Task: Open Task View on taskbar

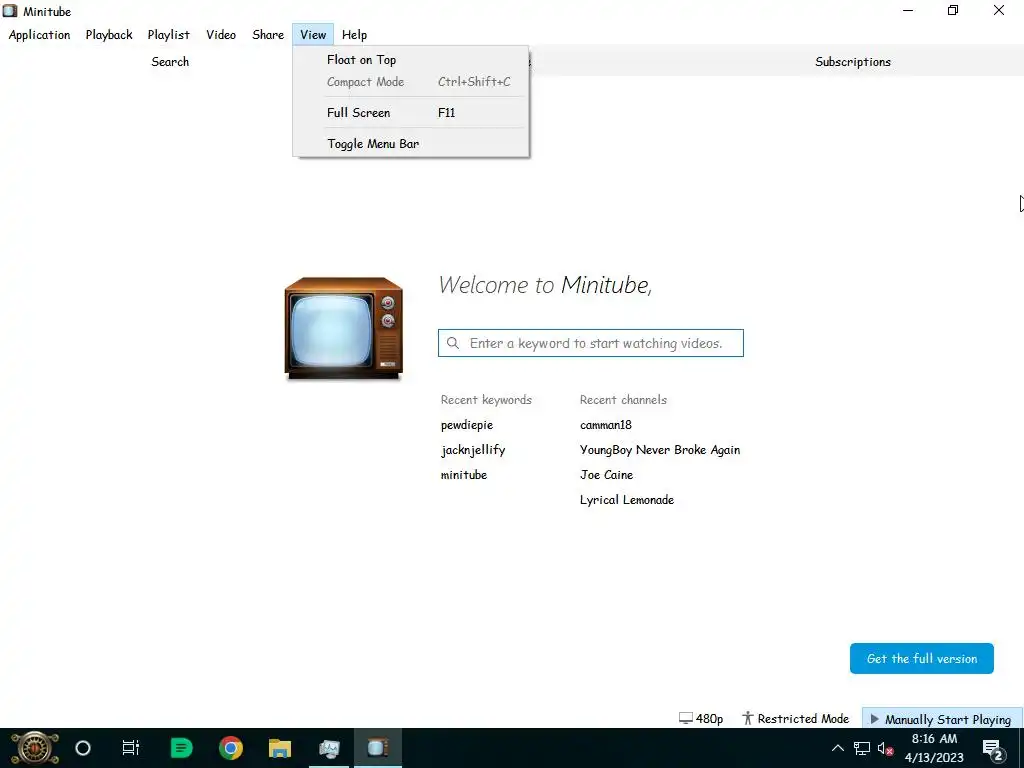Action: [131, 748]
